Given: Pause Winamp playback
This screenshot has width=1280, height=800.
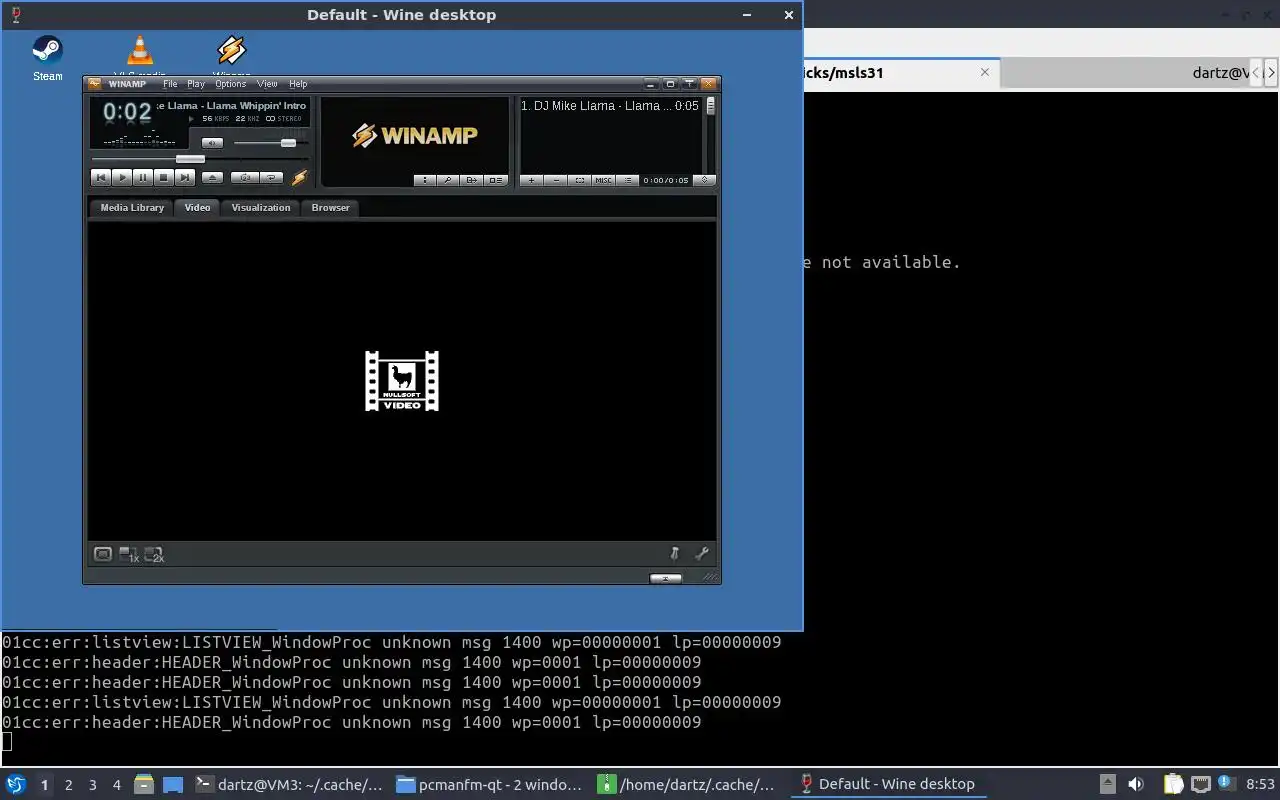Looking at the screenshot, I should (142, 178).
